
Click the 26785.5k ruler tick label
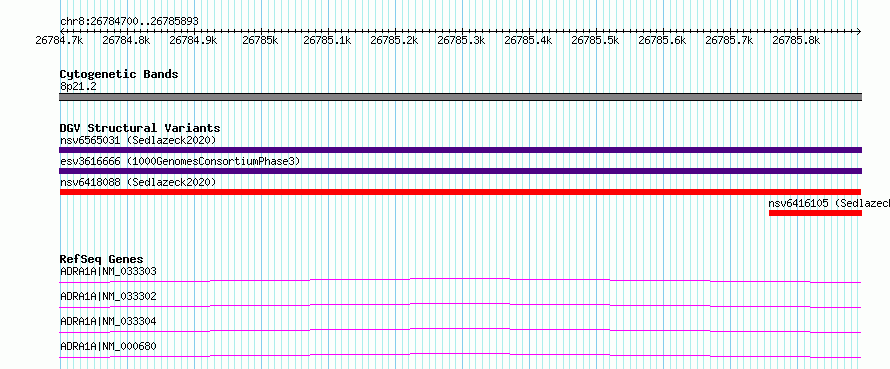coord(595,40)
